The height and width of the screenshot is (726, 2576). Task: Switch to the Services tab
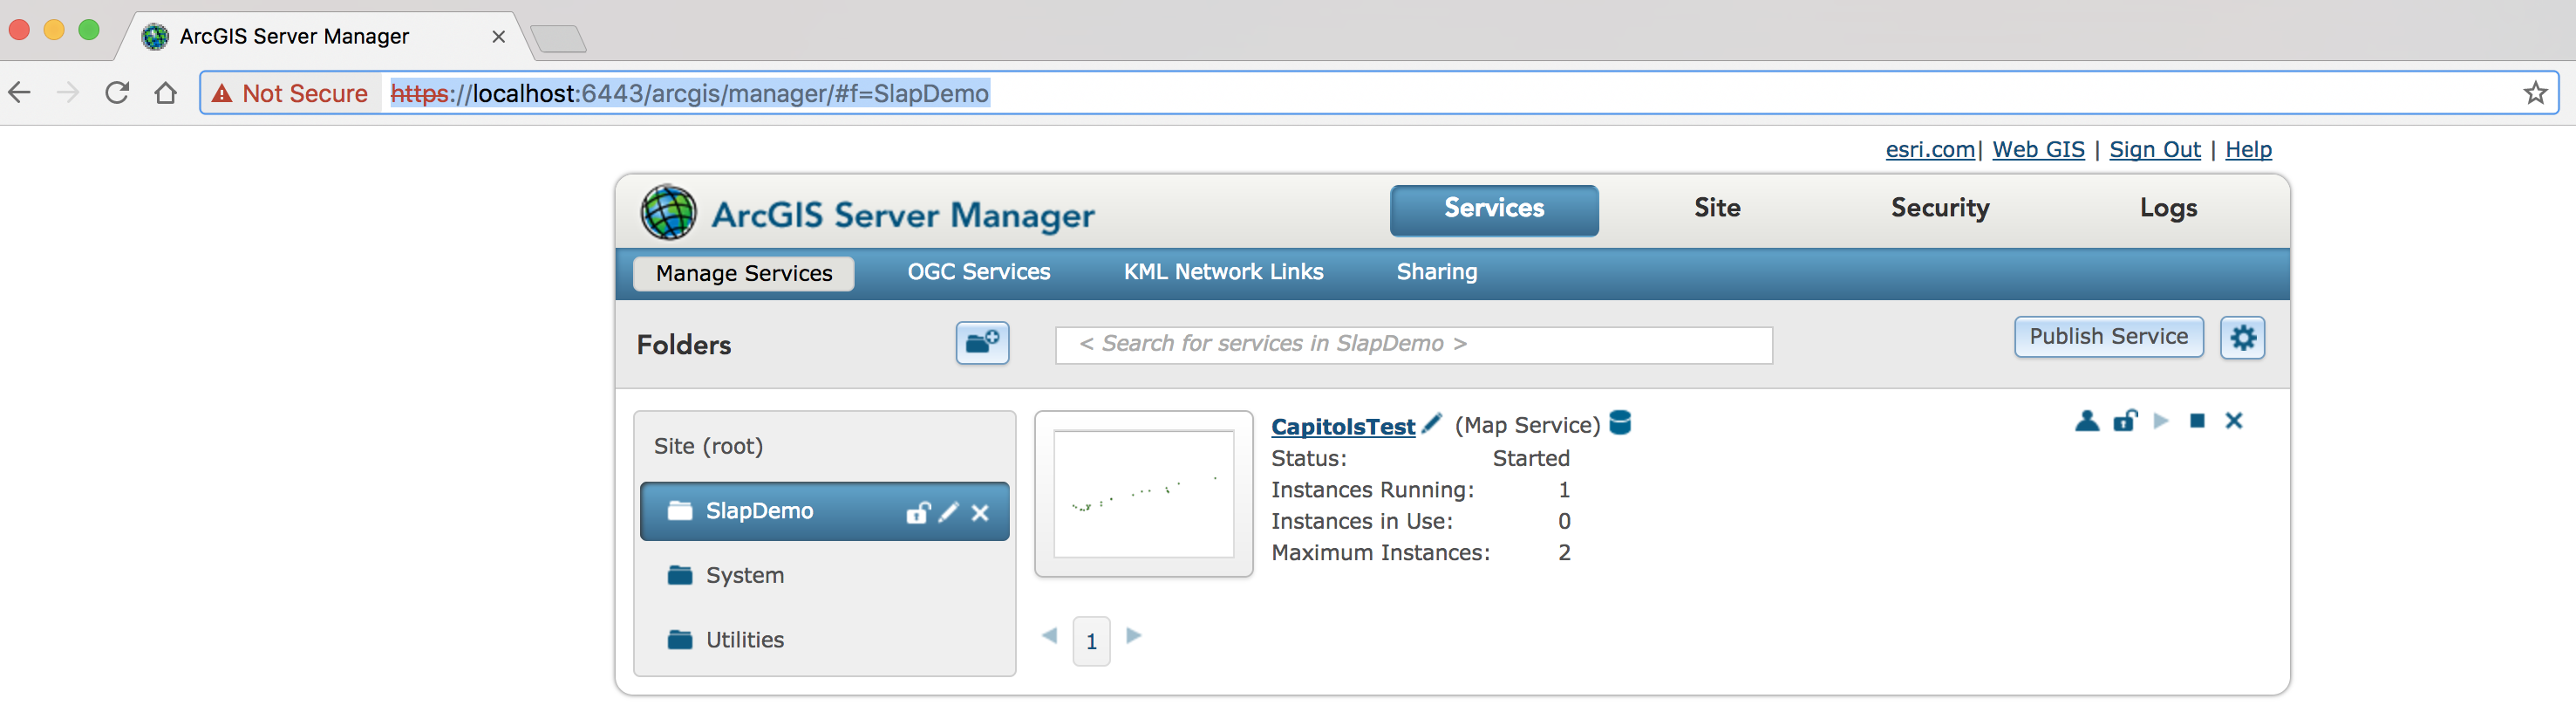[1494, 209]
